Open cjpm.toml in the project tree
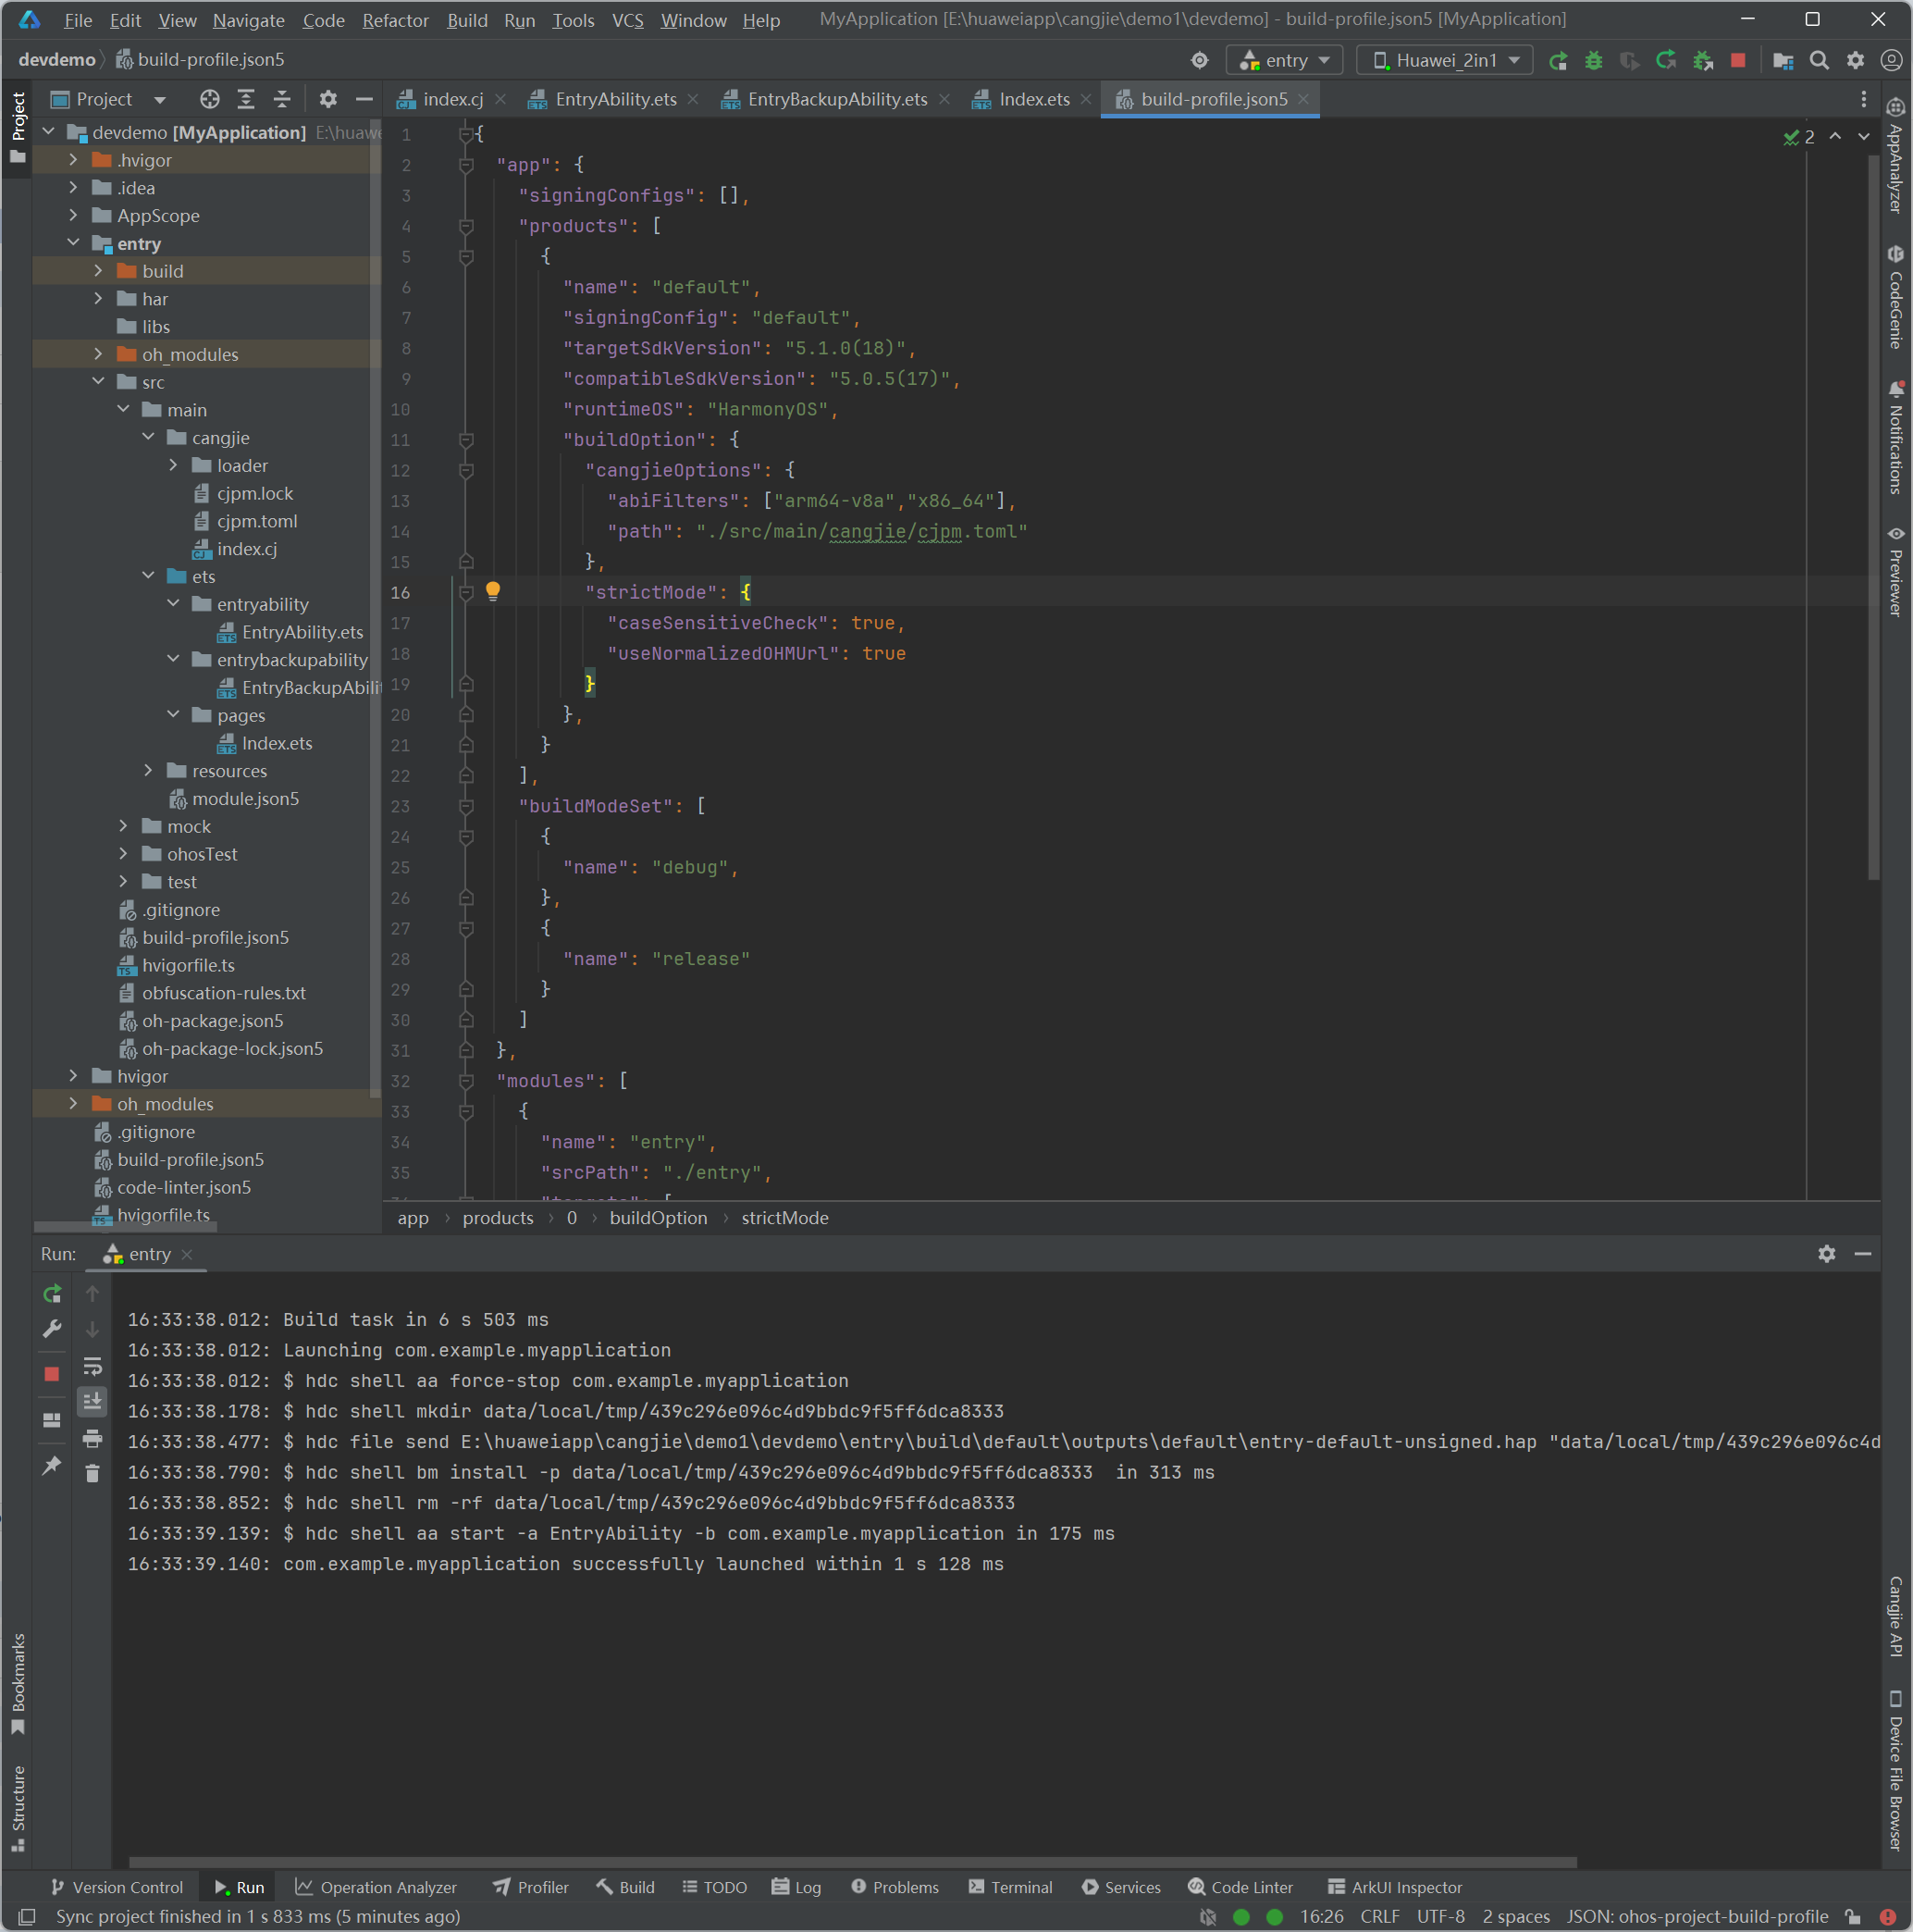This screenshot has width=1913, height=1932. click(x=257, y=521)
